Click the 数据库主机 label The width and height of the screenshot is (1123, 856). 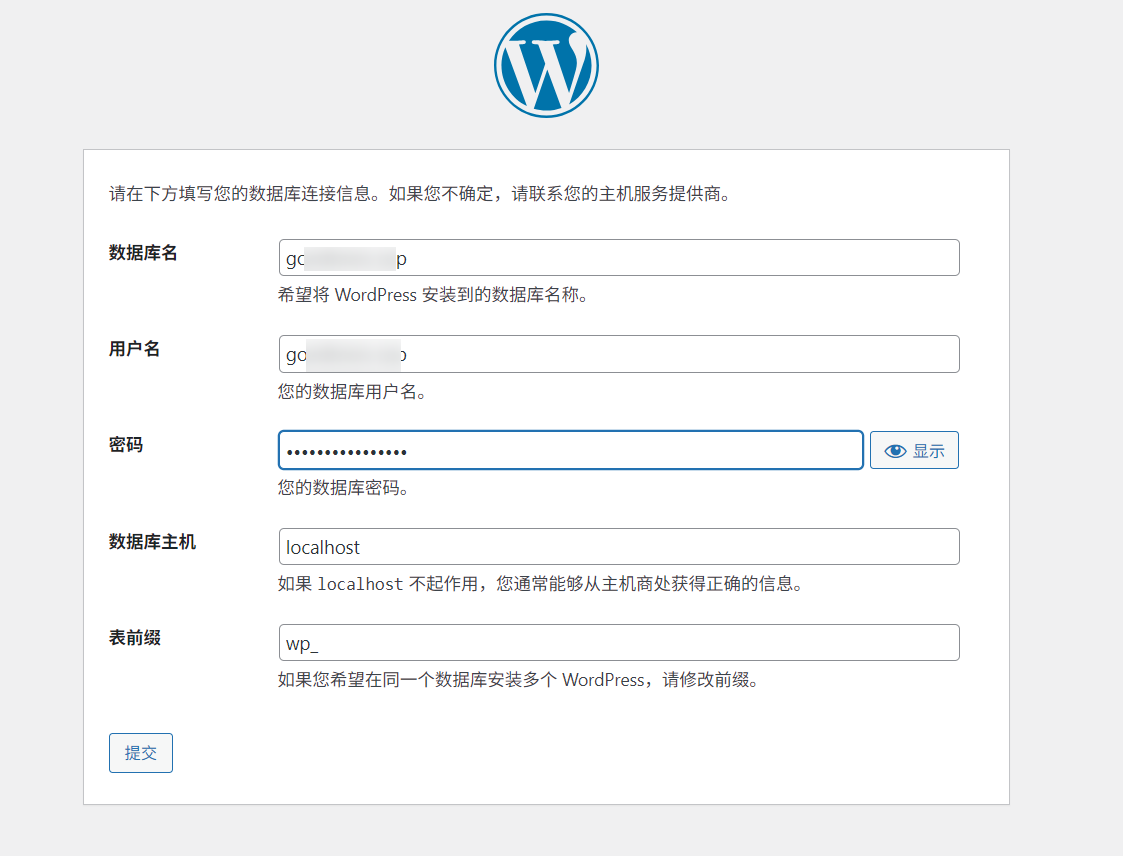pos(152,542)
